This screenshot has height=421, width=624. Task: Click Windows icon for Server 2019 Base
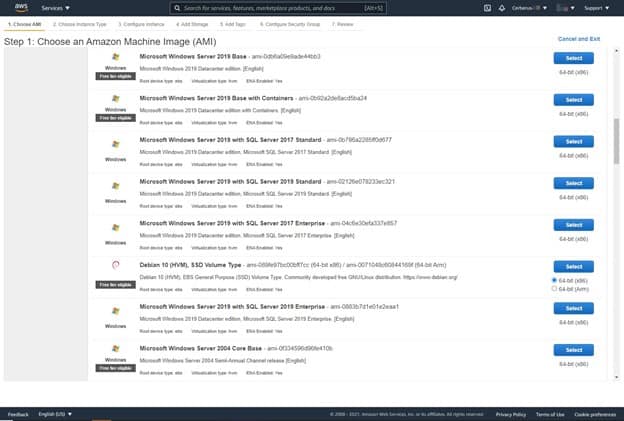[115, 57]
